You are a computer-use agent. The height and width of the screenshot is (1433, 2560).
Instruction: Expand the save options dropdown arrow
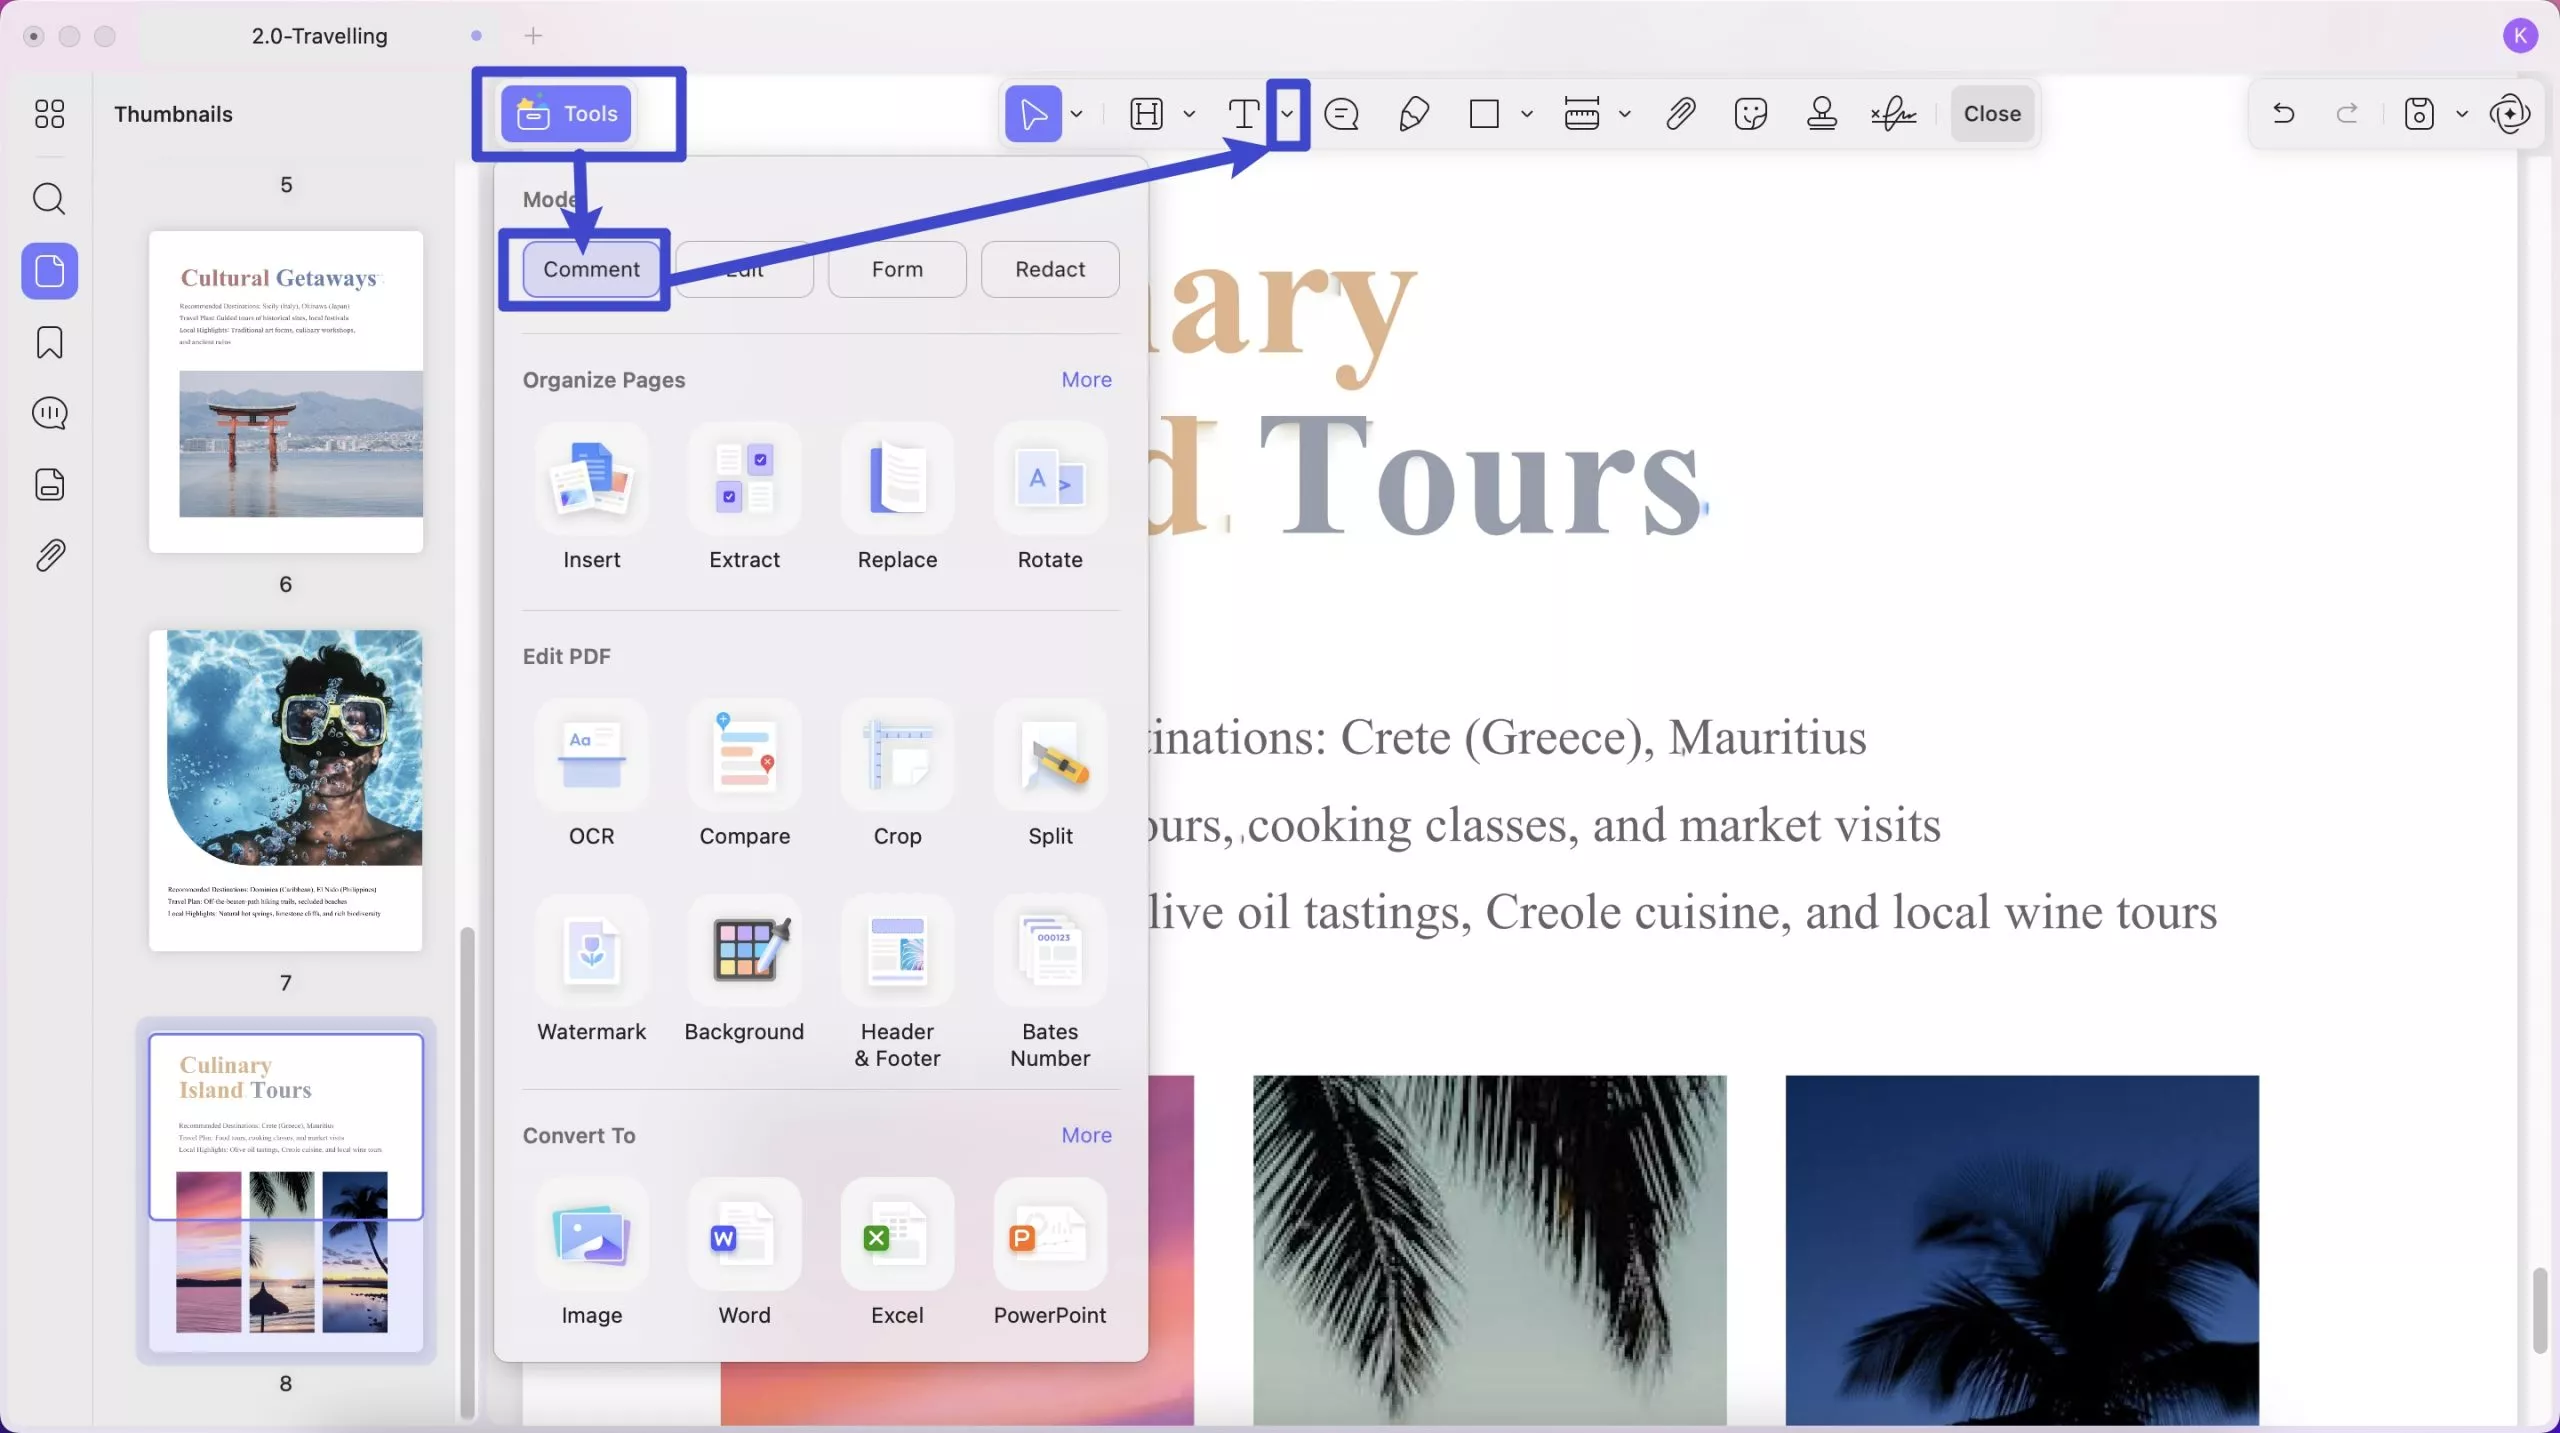(x=2462, y=114)
